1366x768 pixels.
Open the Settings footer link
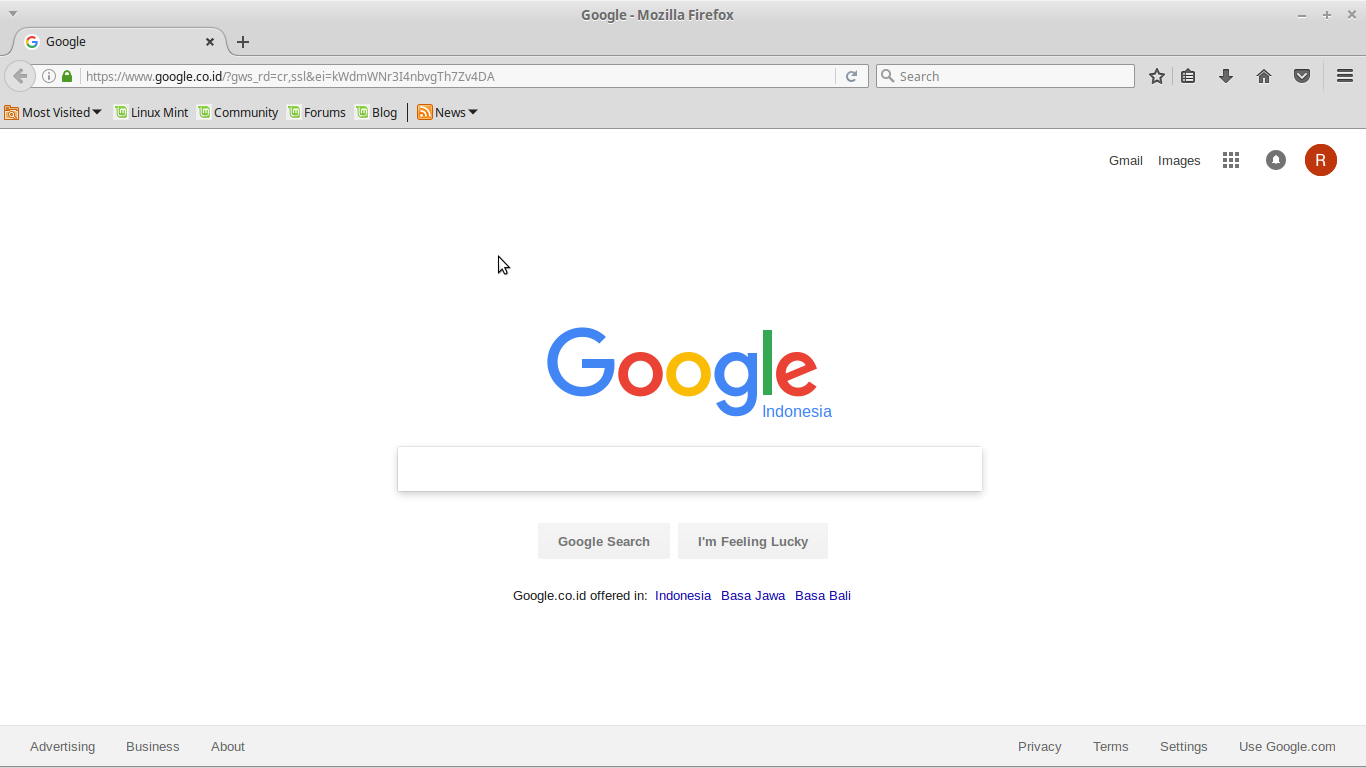pos(1184,746)
